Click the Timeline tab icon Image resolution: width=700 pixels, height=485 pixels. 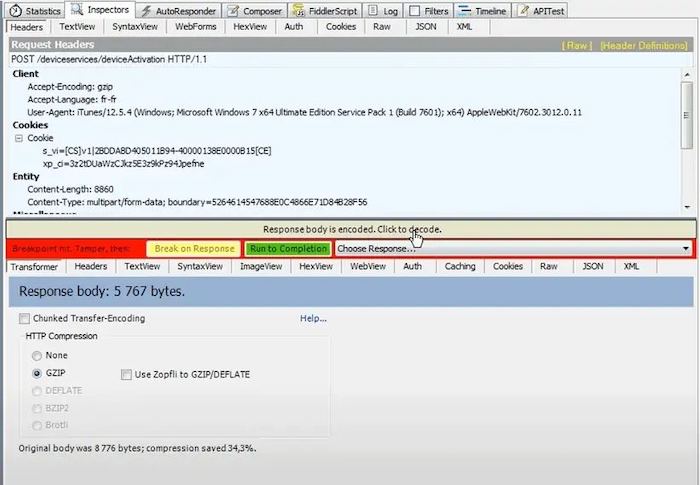pos(465,10)
